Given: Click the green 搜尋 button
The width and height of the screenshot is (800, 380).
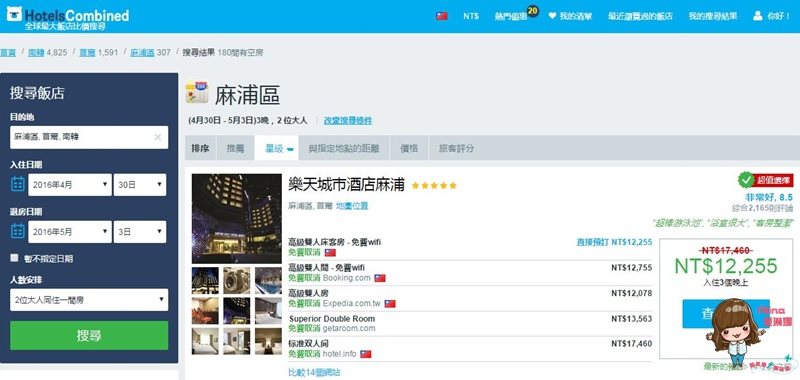Looking at the screenshot, I should [89, 336].
